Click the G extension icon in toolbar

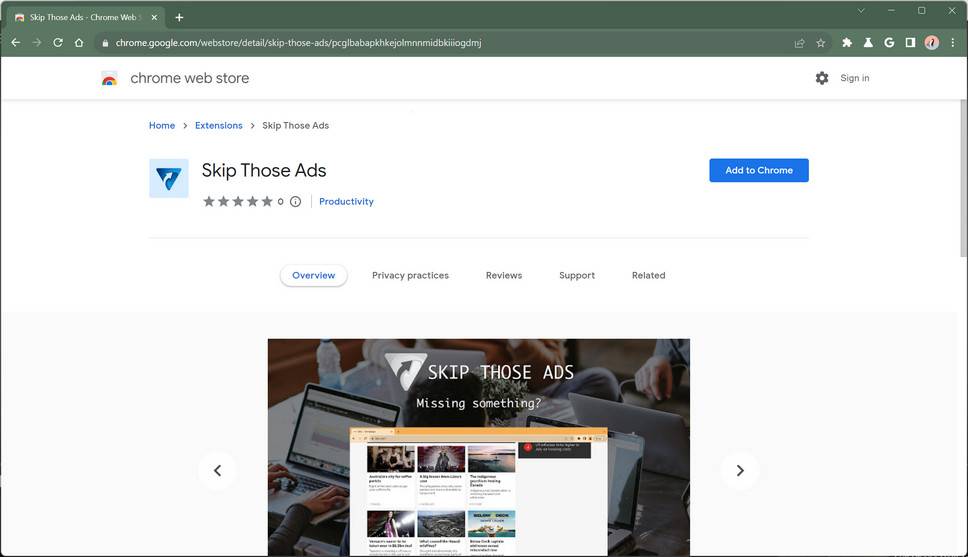(889, 43)
